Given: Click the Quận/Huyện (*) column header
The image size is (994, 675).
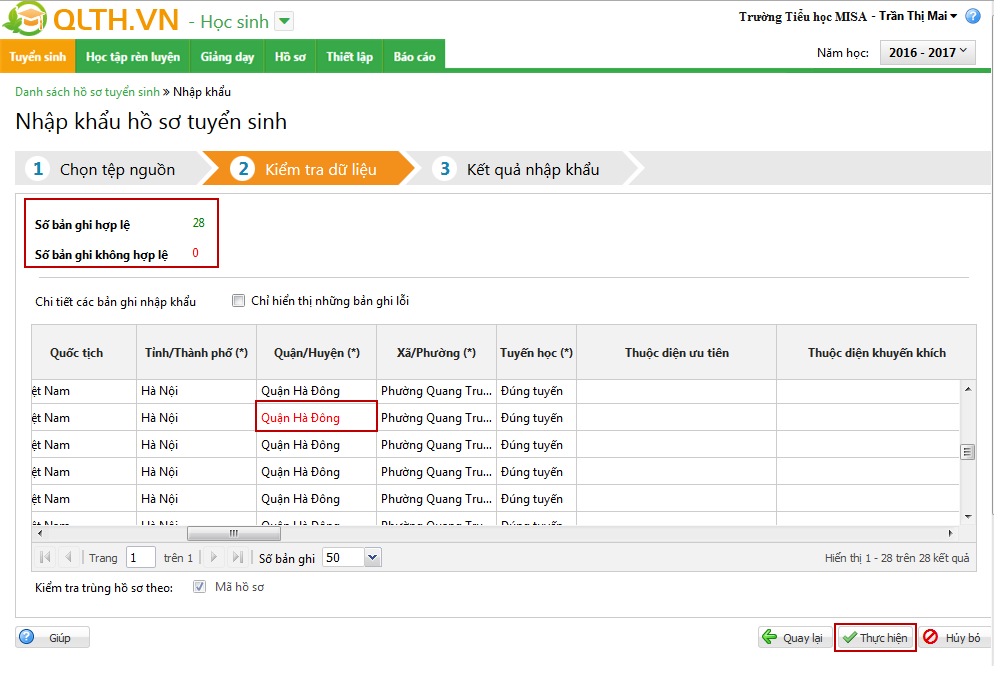Looking at the screenshot, I should click(x=316, y=352).
